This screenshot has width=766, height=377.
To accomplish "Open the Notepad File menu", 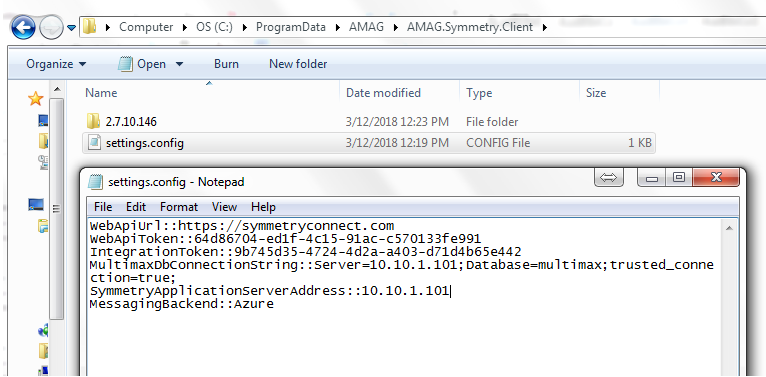I will tap(103, 207).
